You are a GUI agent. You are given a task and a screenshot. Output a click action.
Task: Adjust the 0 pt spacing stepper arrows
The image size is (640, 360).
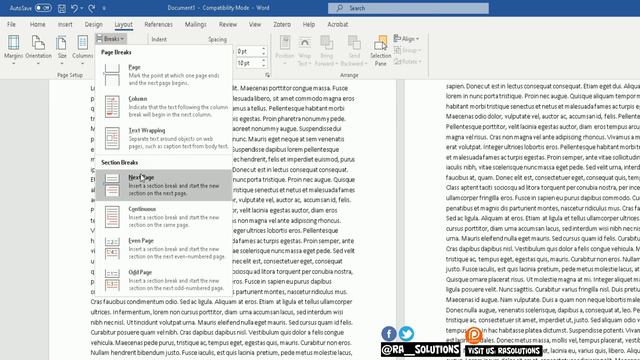tap(264, 51)
